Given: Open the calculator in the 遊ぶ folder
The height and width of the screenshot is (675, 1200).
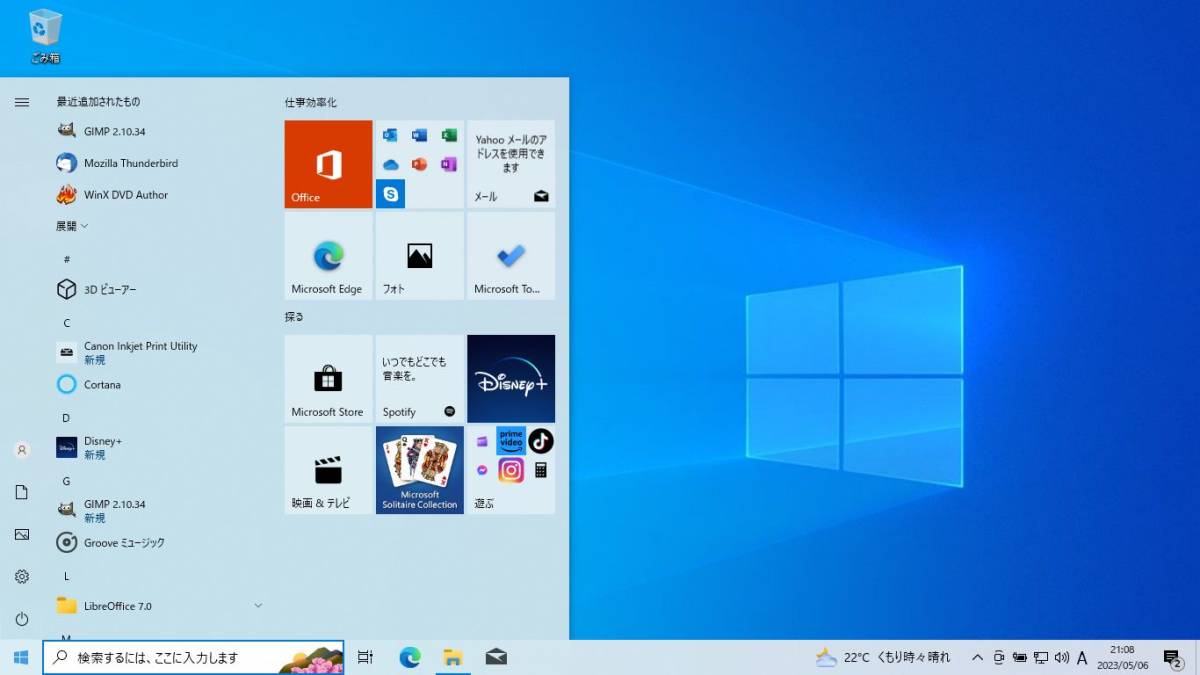Looking at the screenshot, I should [541, 470].
